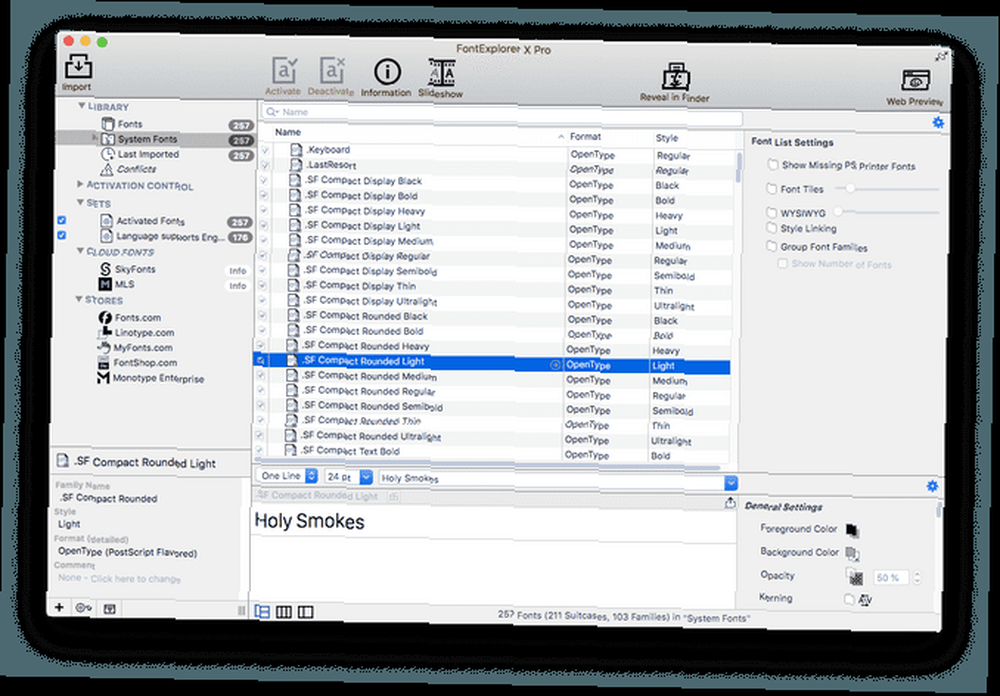This screenshot has height=696, width=1000.
Task: Toggle the Kerning checkbox
Action: click(x=849, y=599)
